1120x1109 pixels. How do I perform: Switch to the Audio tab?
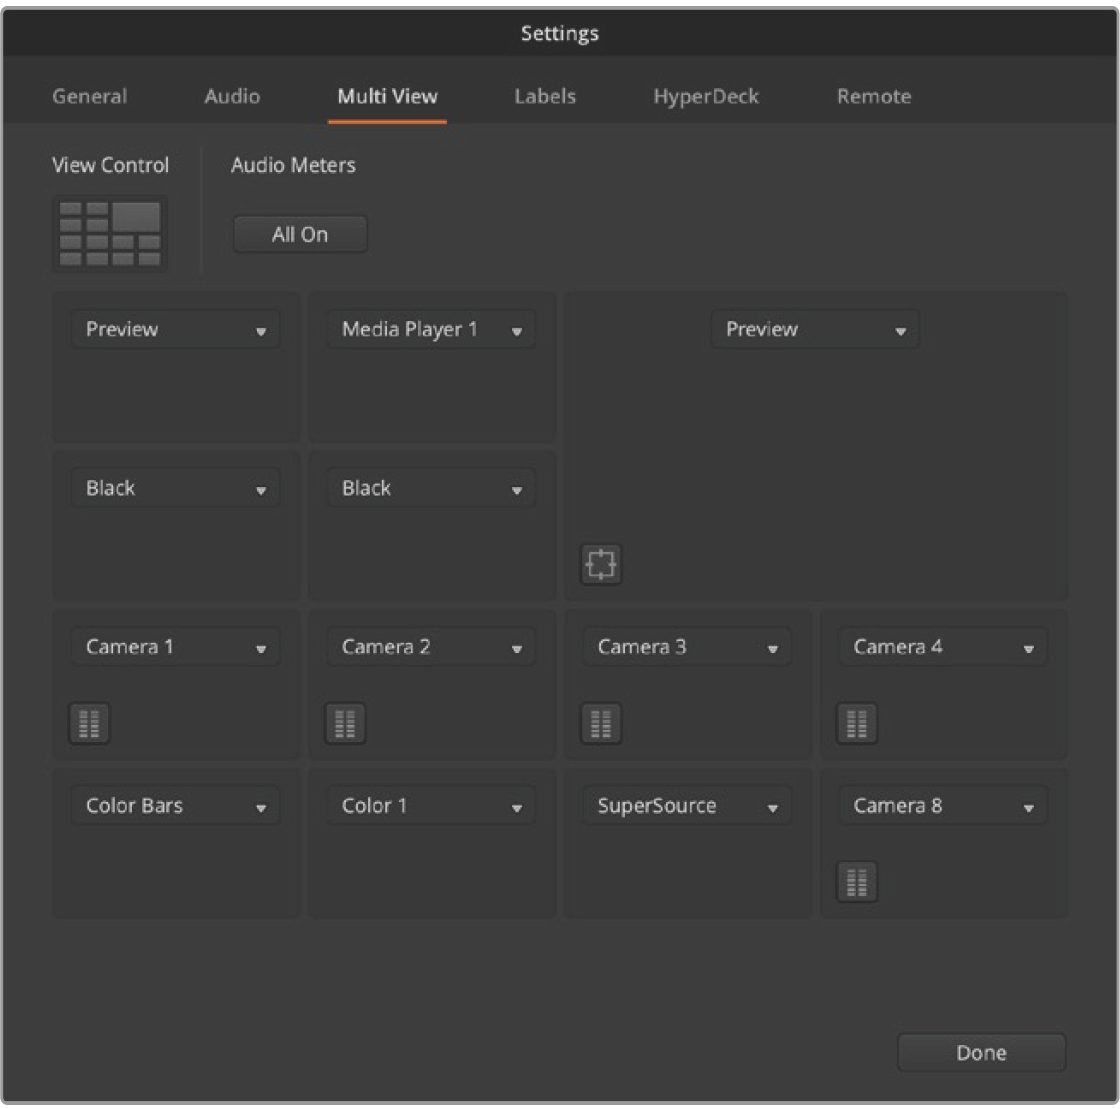(x=232, y=97)
